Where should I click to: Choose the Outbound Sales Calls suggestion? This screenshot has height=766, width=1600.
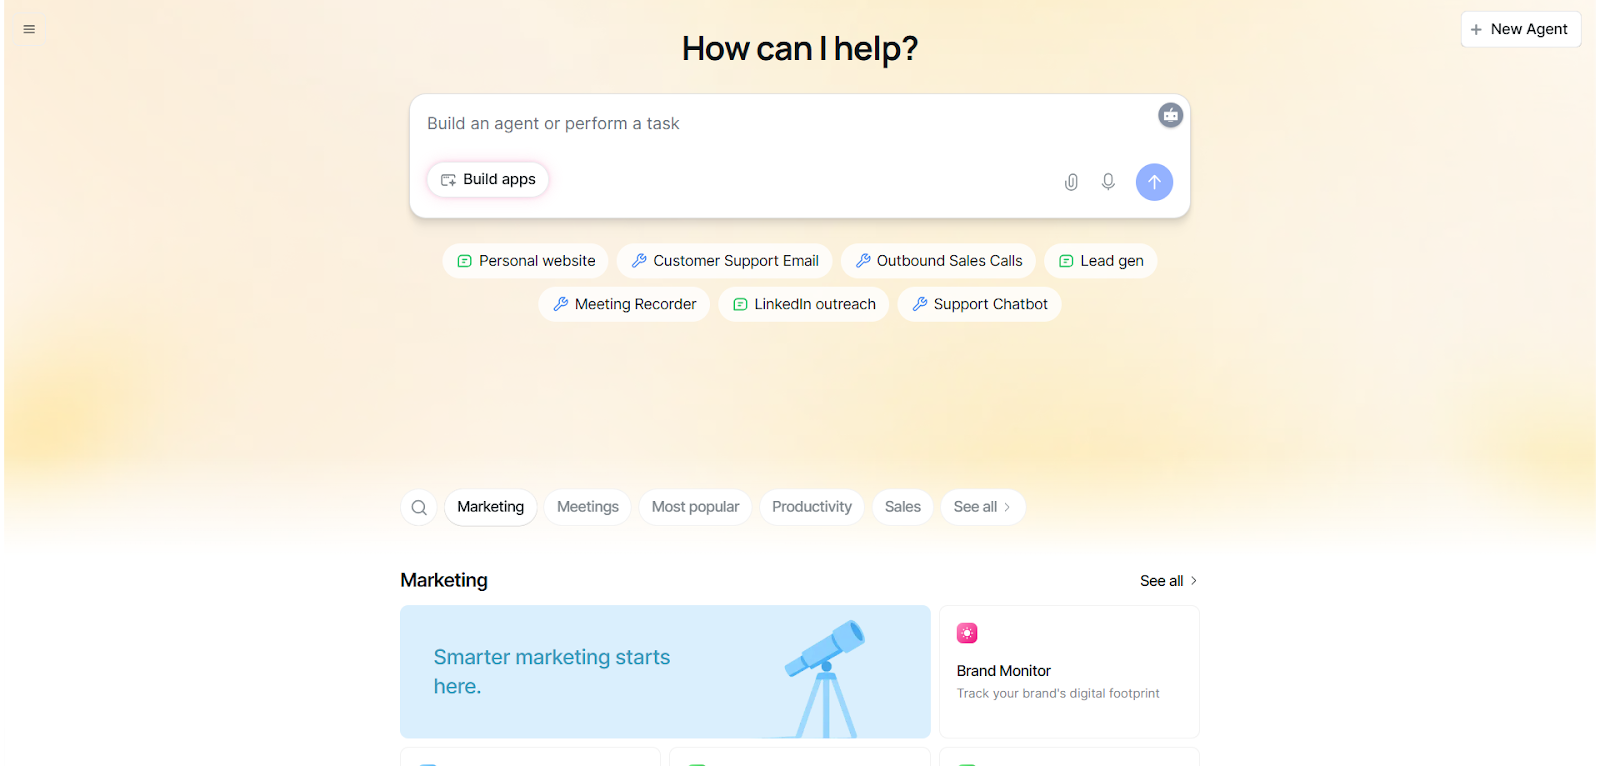pos(938,261)
